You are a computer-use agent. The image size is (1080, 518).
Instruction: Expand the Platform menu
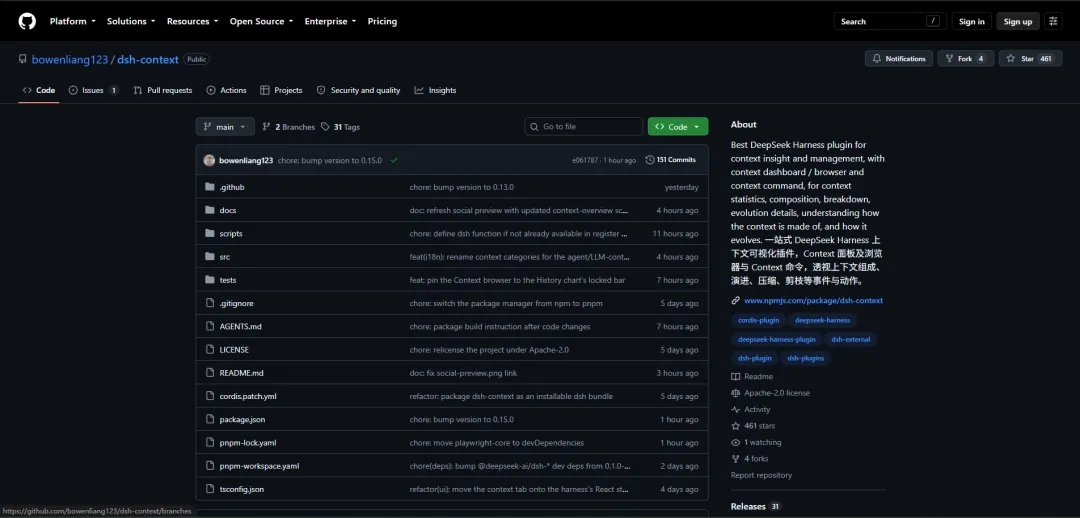pyautogui.click(x=72, y=21)
